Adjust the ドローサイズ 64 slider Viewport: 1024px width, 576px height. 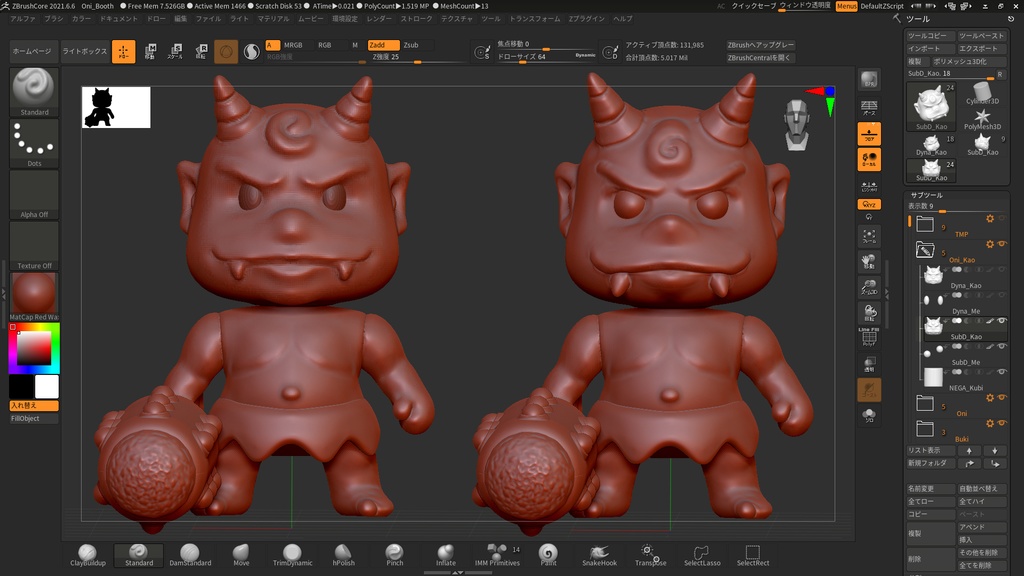[546, 57]
